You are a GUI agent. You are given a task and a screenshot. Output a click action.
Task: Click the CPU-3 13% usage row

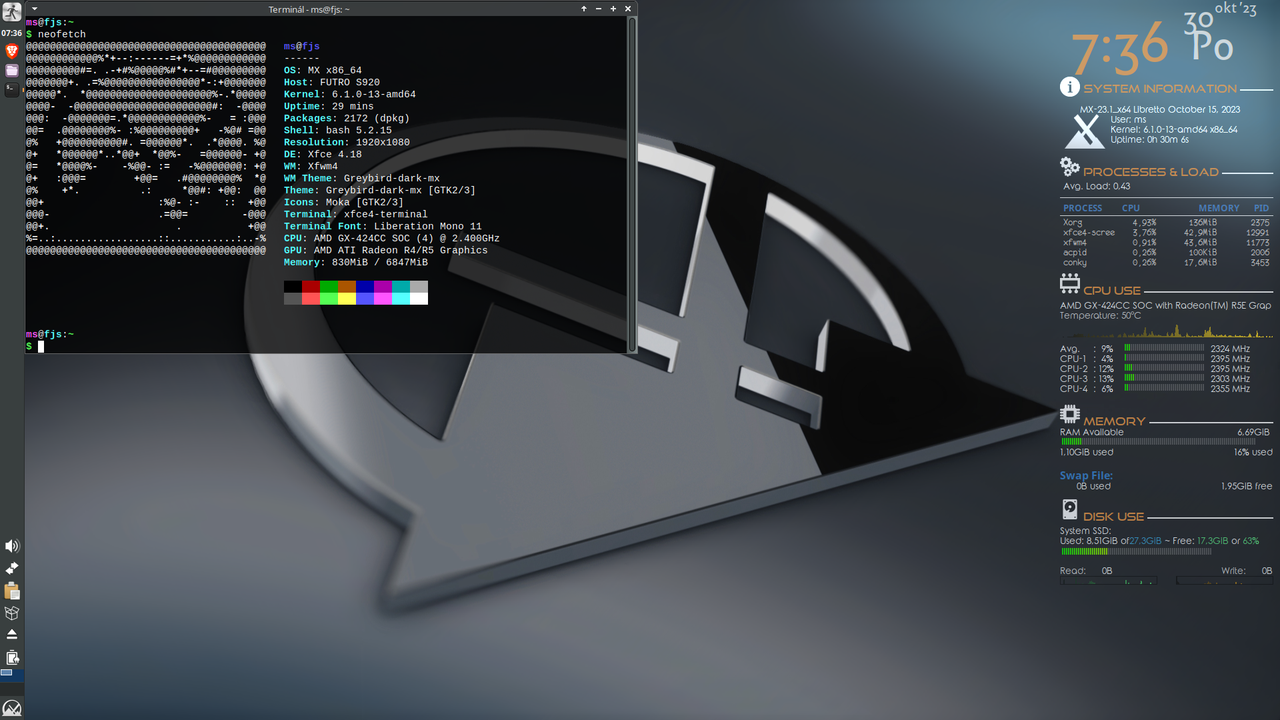(1155, 379)
